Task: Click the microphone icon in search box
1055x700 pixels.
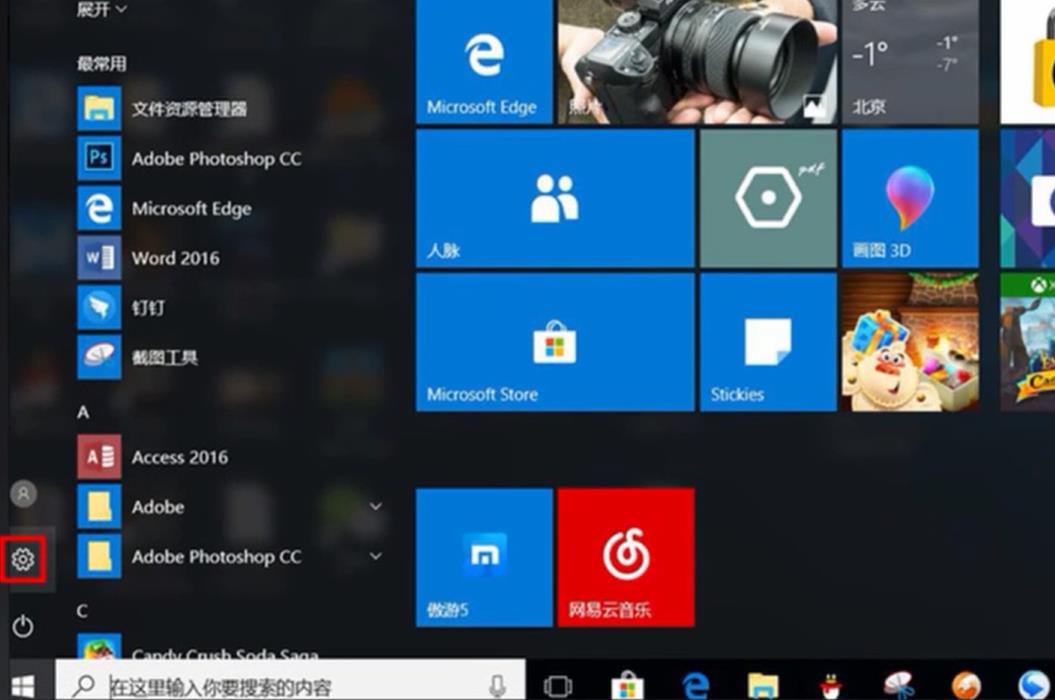Action: [497, 686]
